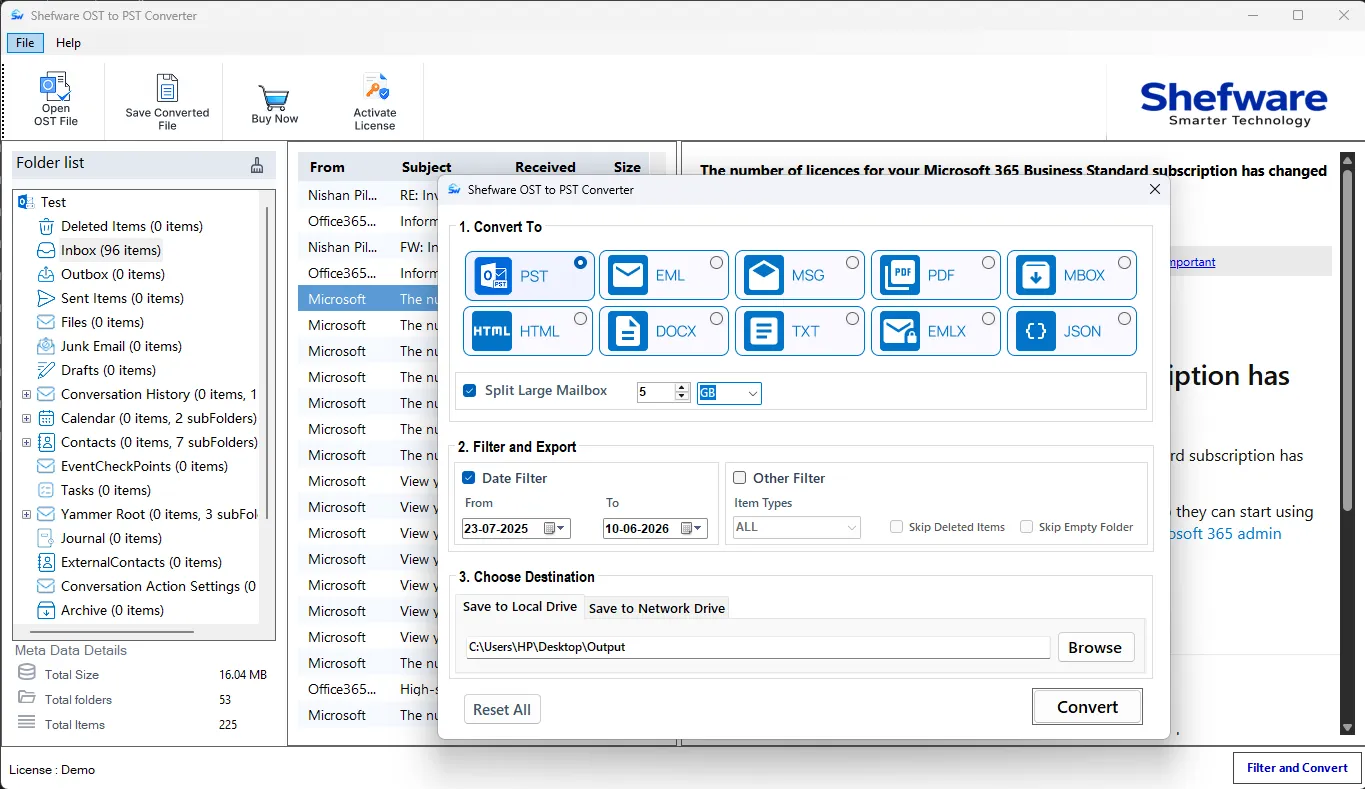Viewport: 1365px width, 789px height.
Task: Open the Help menu
Action: pos(68,43)
